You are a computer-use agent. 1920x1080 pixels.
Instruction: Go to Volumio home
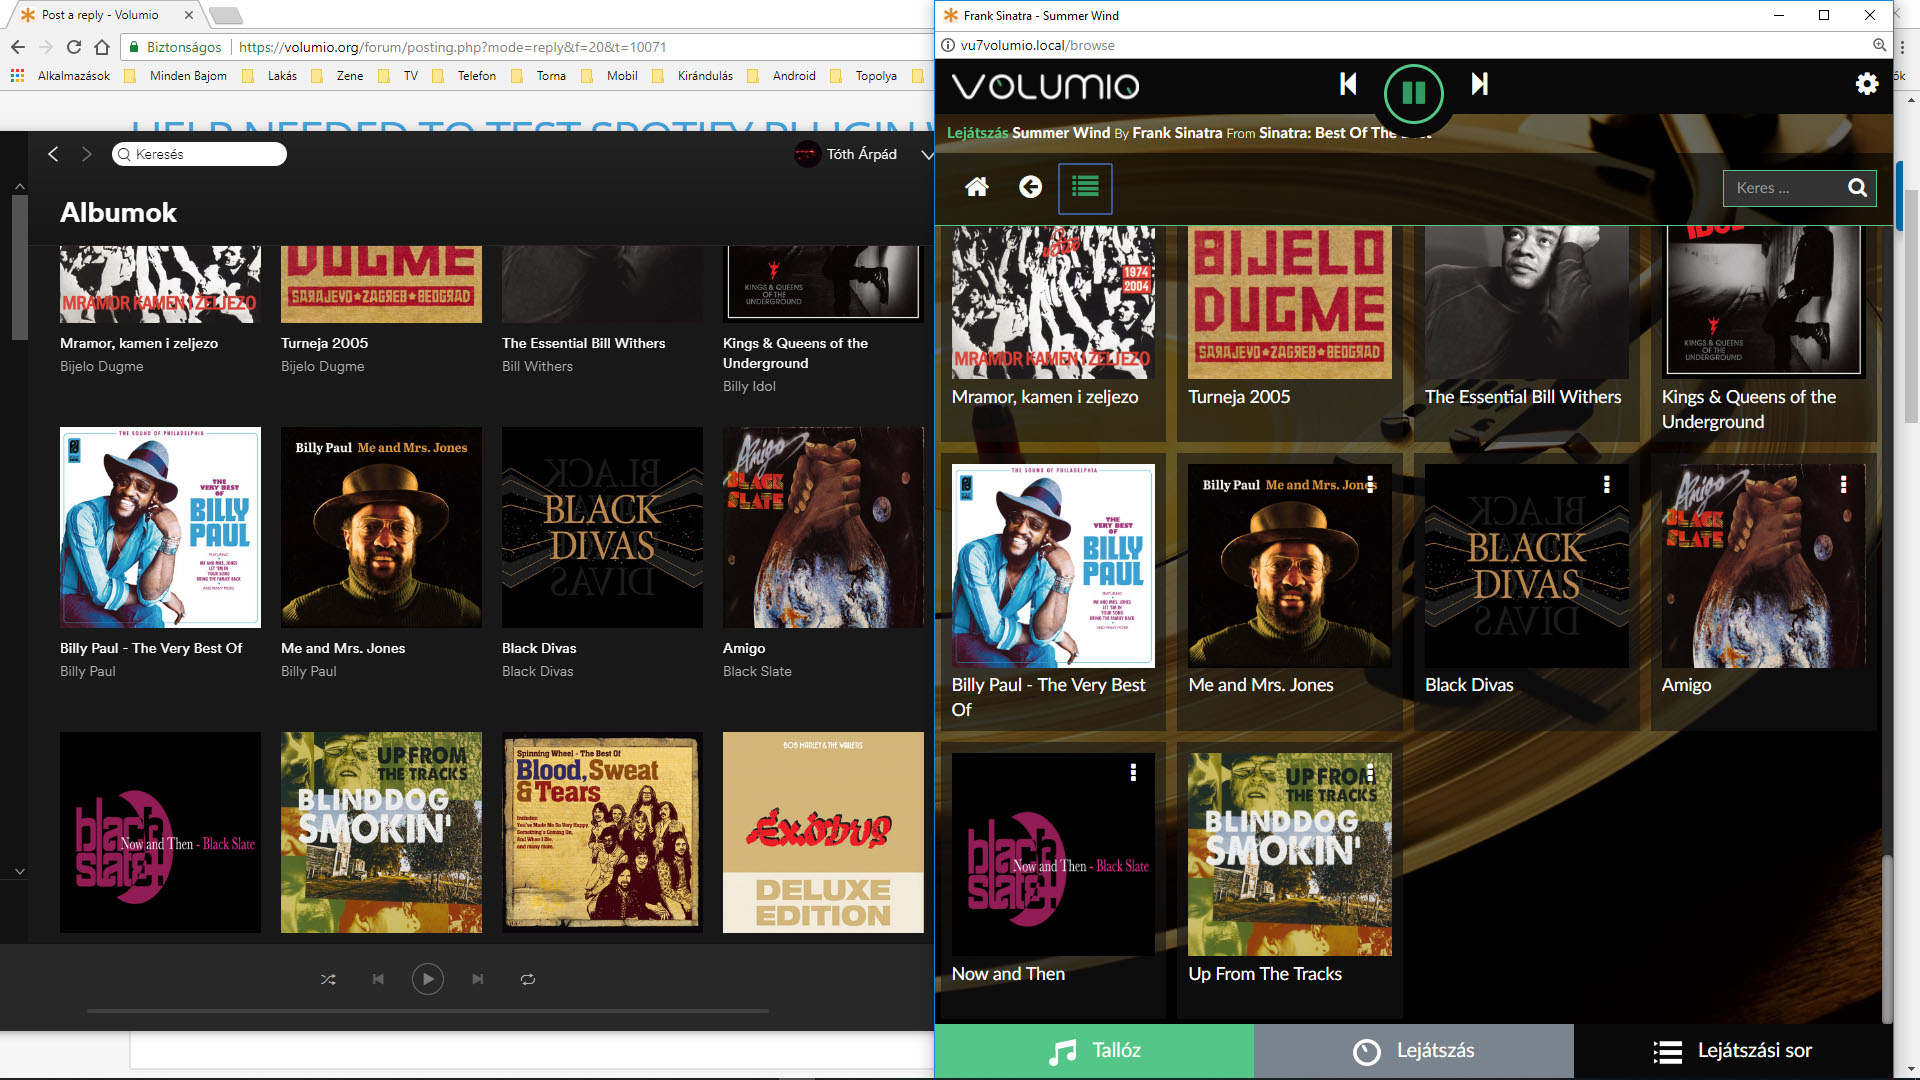977,187
